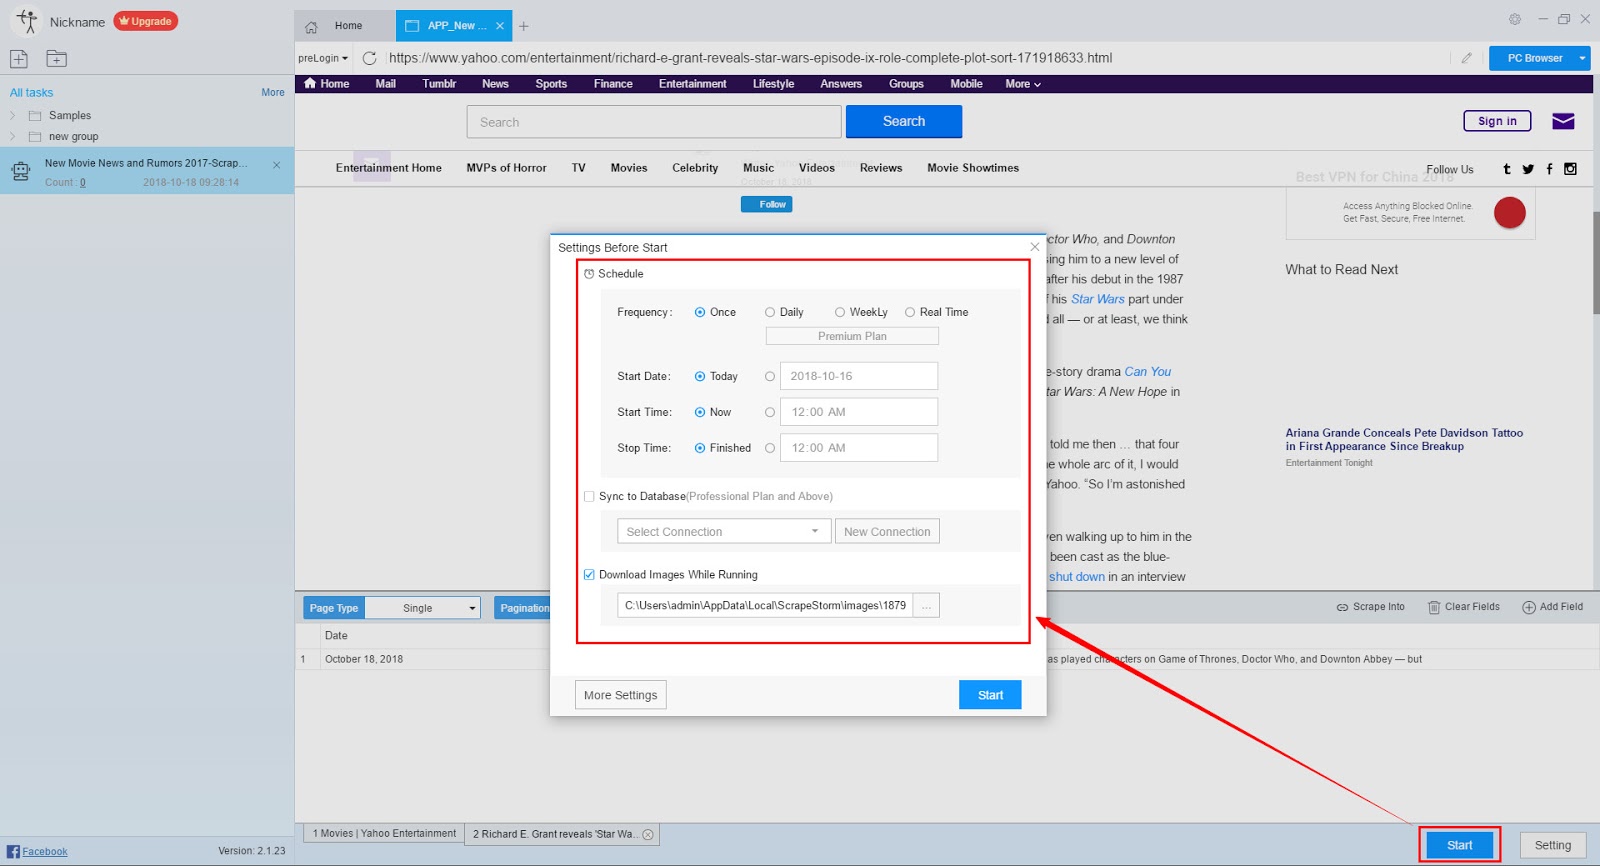Open Finance in Yahoo nav bar
The image size is (1600, 866).
[613, 84]
